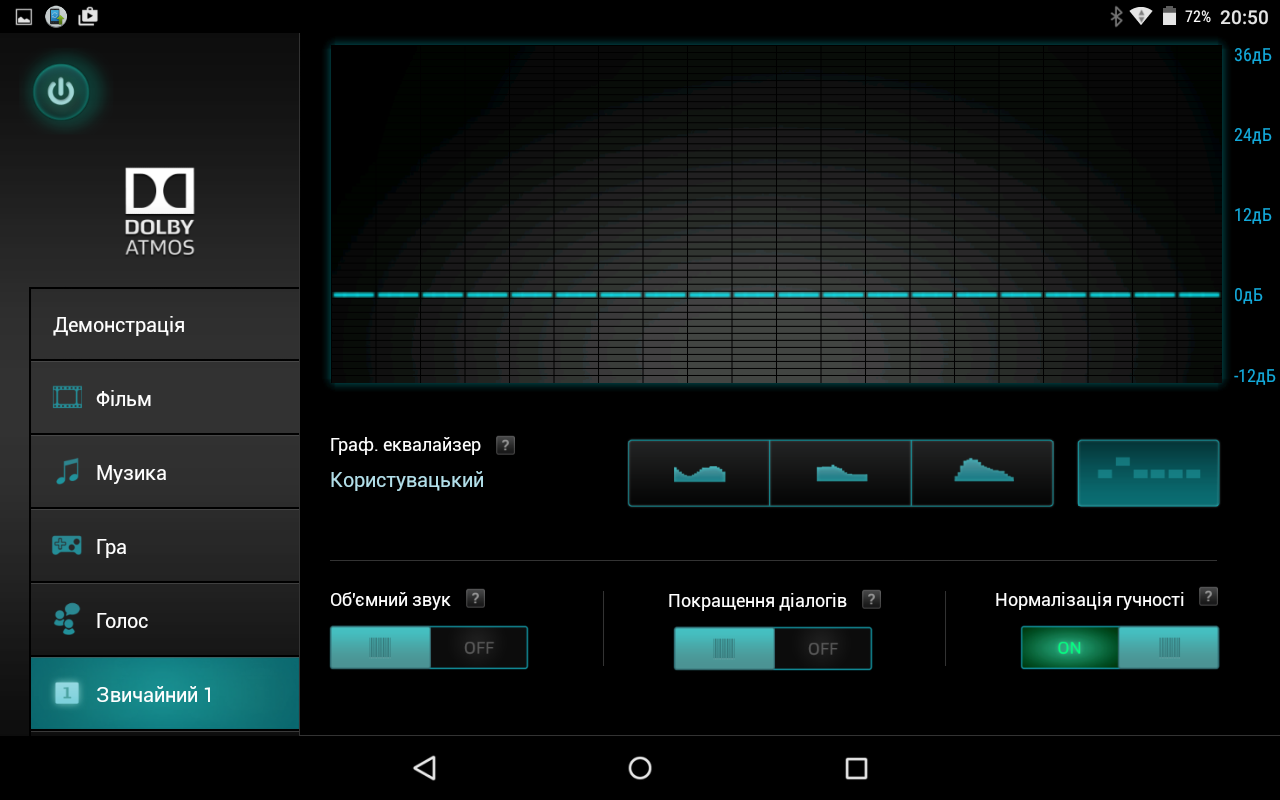Select the middle equalizer preset curve
1280x800 pixels.
[x=840, y=473]
